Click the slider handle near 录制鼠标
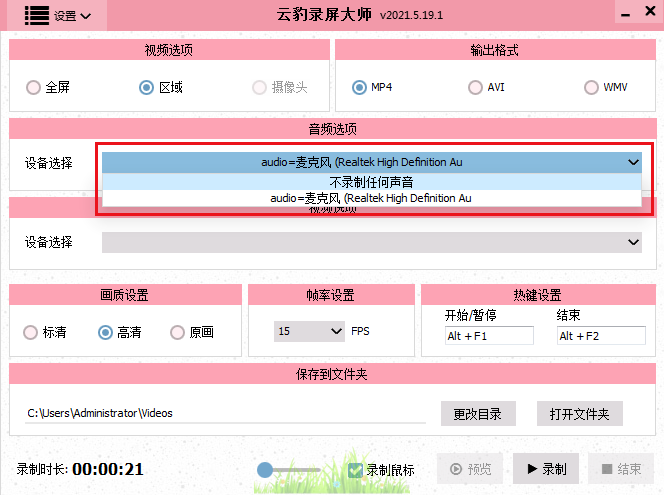The width and height of the screenshot is (664, 495). [265, 470]
